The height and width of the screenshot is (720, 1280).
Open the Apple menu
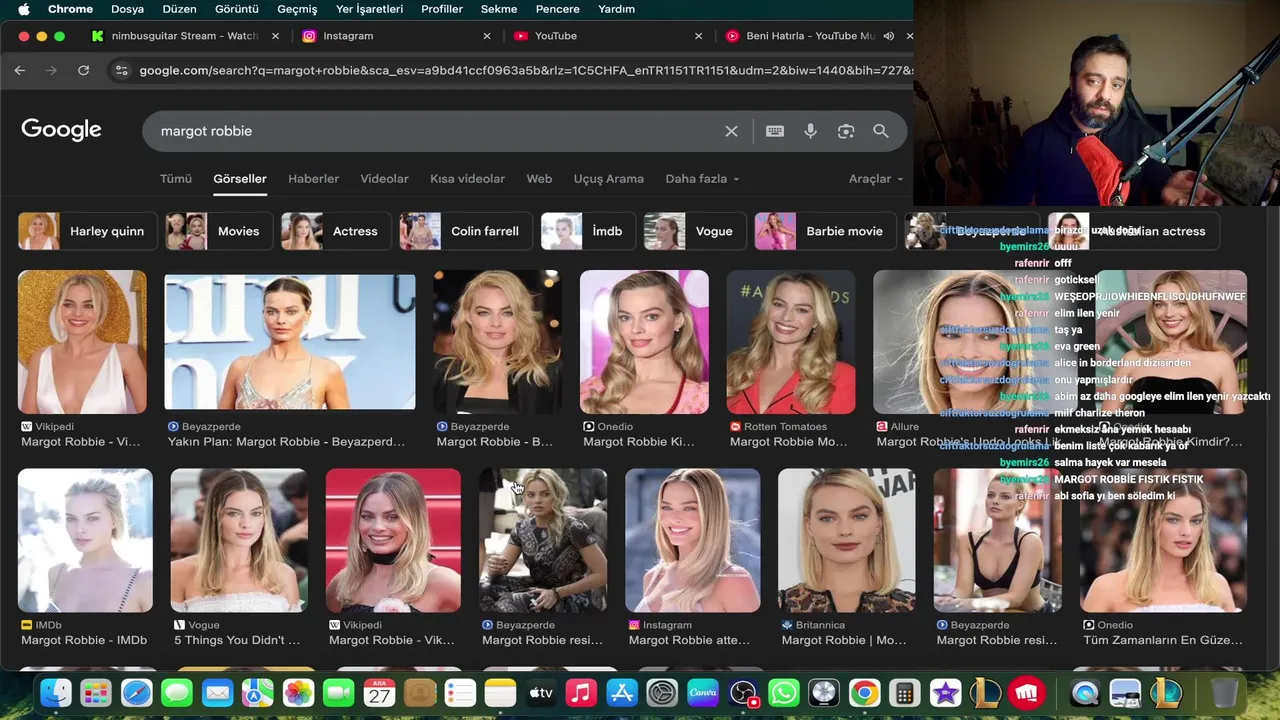[x=23, y=9]
